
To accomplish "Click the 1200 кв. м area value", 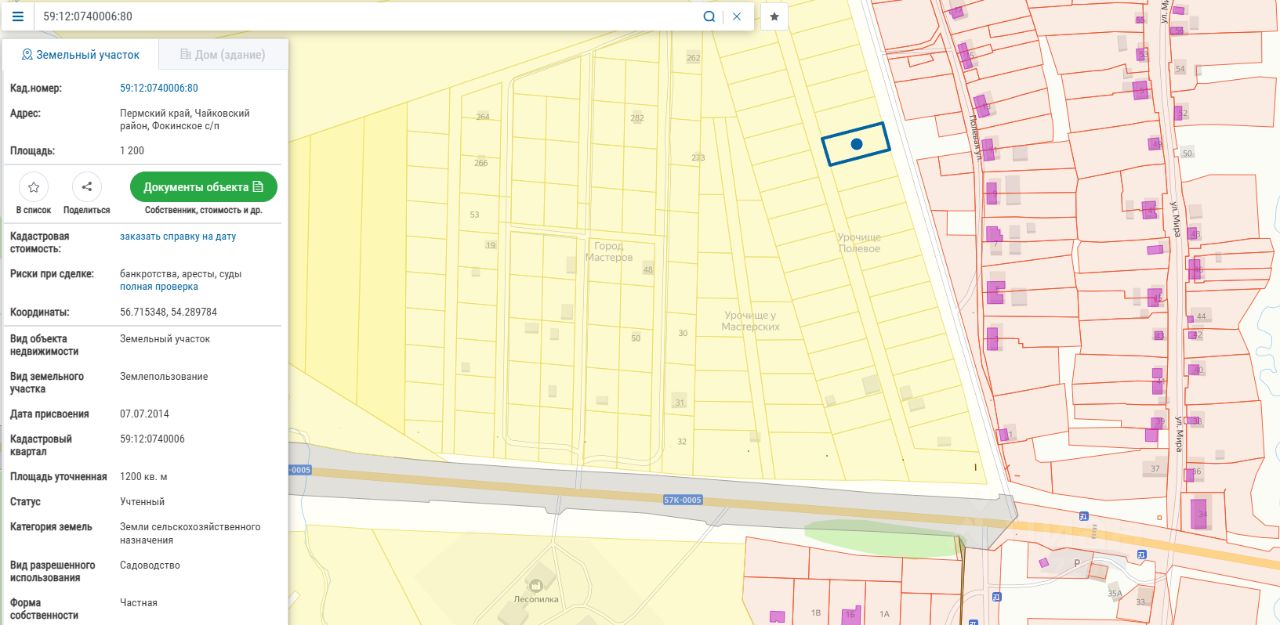I will tap(144, 476).
